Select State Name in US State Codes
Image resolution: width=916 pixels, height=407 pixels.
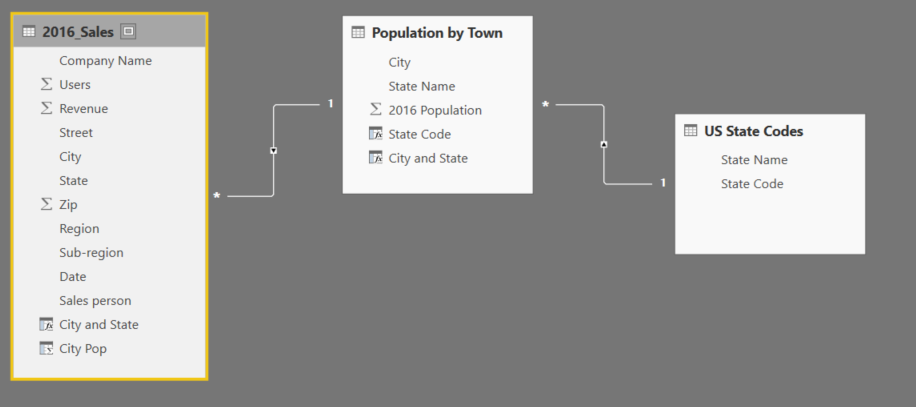click(754, 160)
